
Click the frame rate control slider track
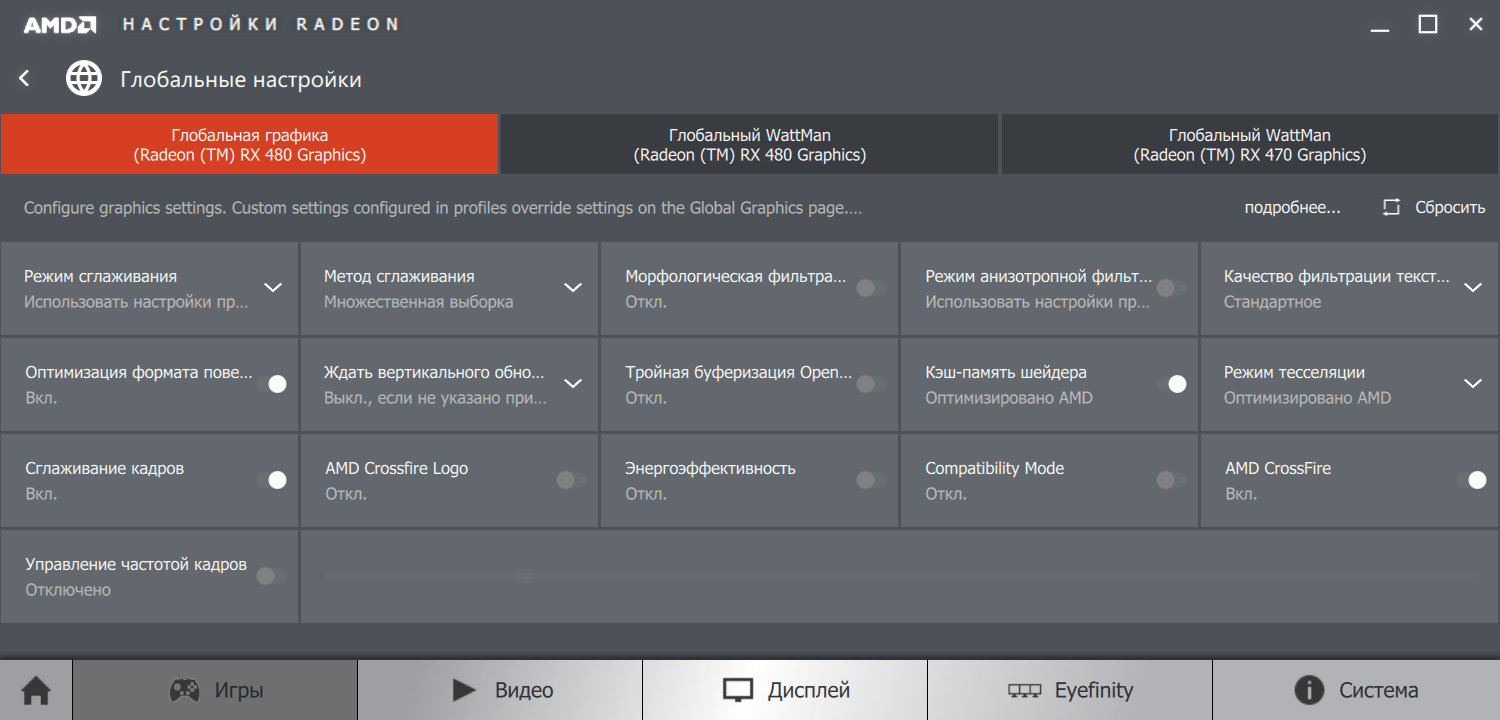coord(903,576)
